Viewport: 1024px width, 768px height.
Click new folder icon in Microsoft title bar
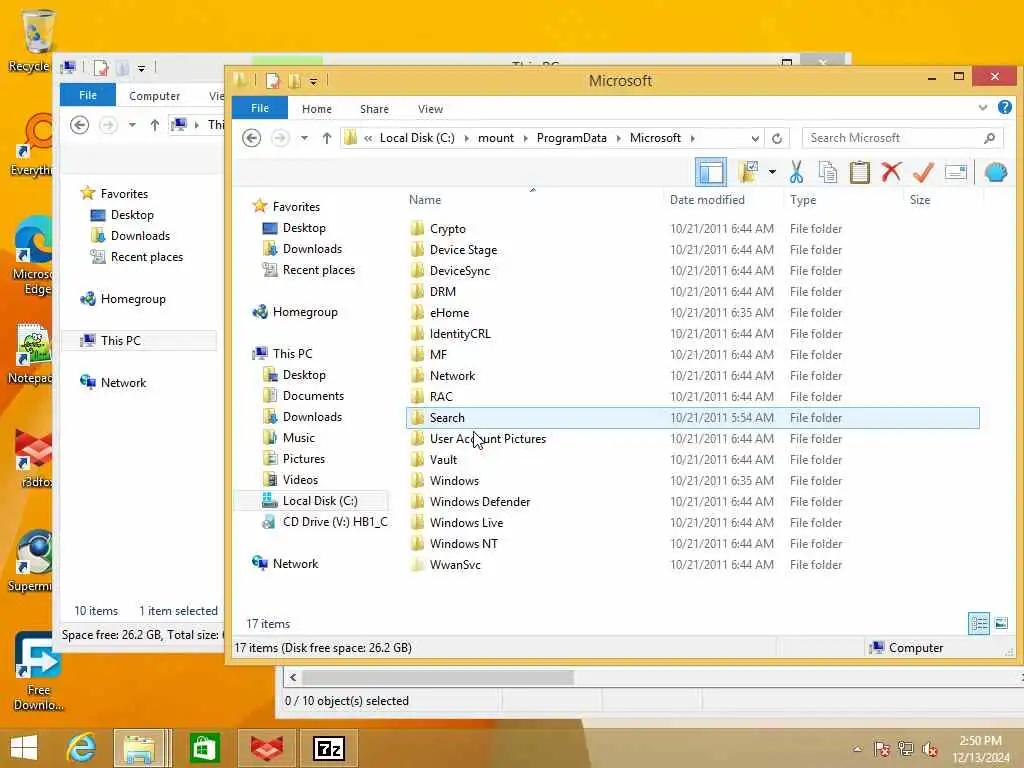coord(295,81)
